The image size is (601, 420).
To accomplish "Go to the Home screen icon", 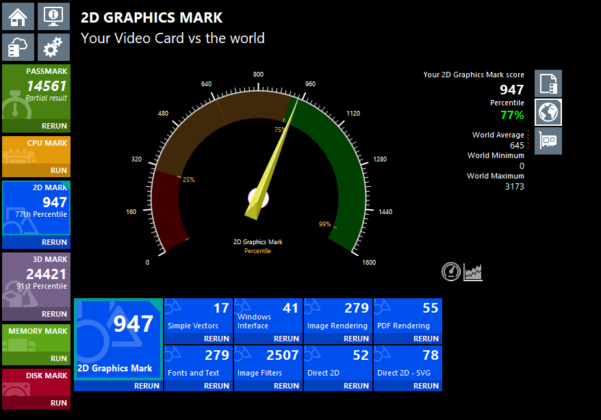I will point(20,17).
